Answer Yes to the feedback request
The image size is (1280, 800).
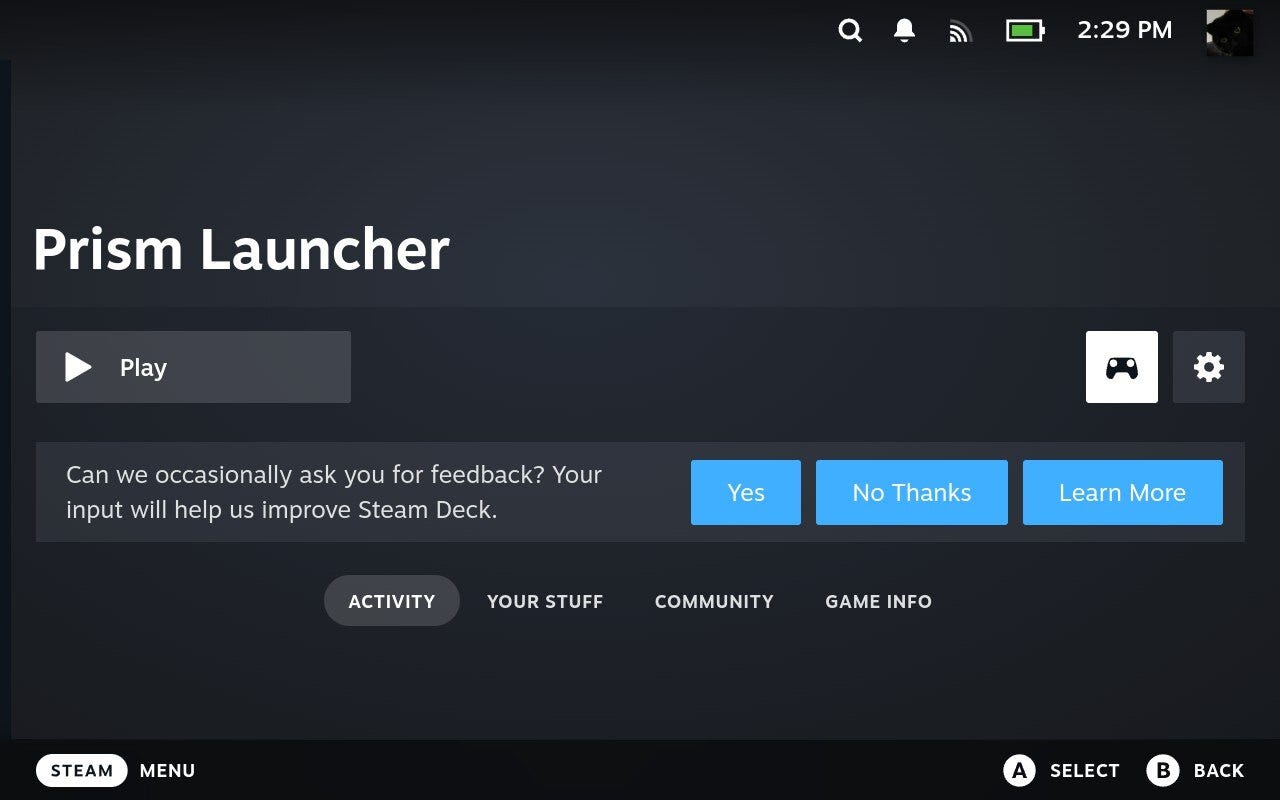[746, 492]
